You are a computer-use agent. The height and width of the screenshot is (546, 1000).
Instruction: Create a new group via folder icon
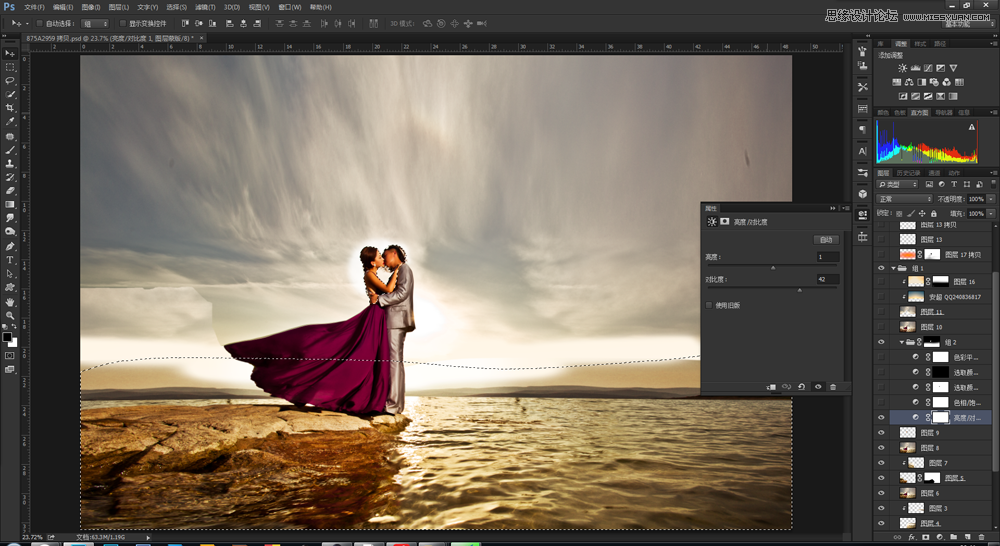(953, 538)
